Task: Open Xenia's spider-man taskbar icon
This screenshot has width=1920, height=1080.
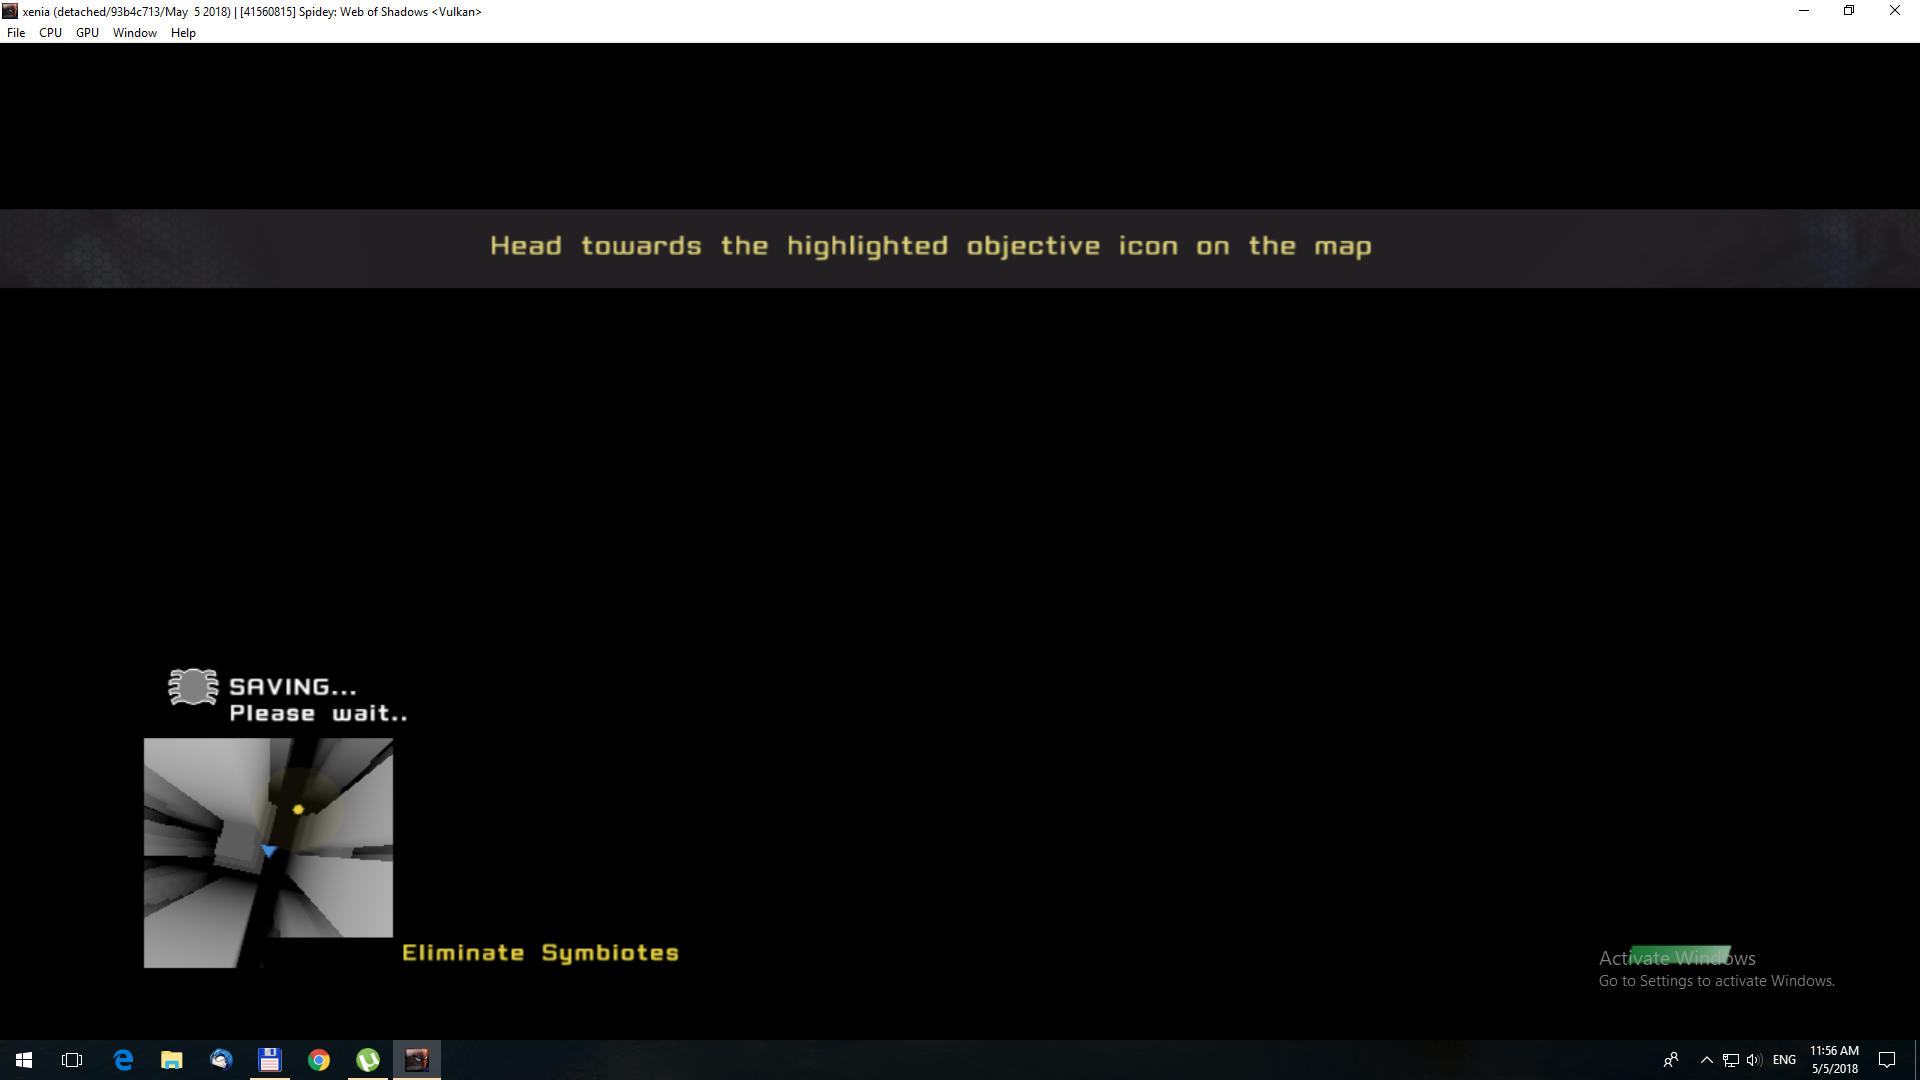Action: (x=417, y=1059)
